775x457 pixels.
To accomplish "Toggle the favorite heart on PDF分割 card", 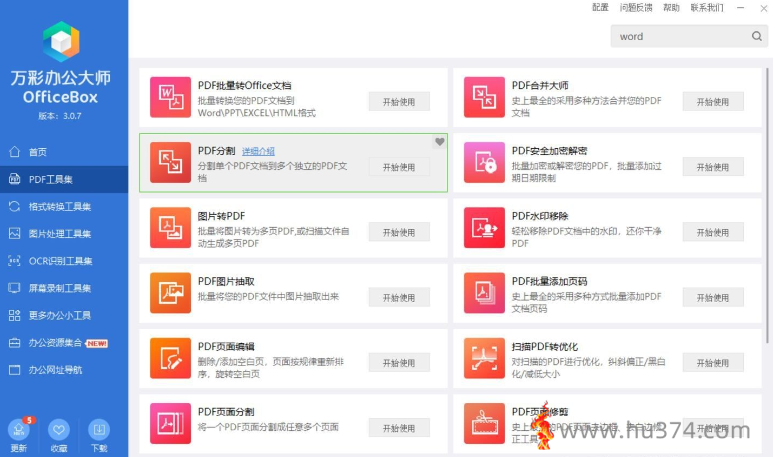I will click(439, 142).
